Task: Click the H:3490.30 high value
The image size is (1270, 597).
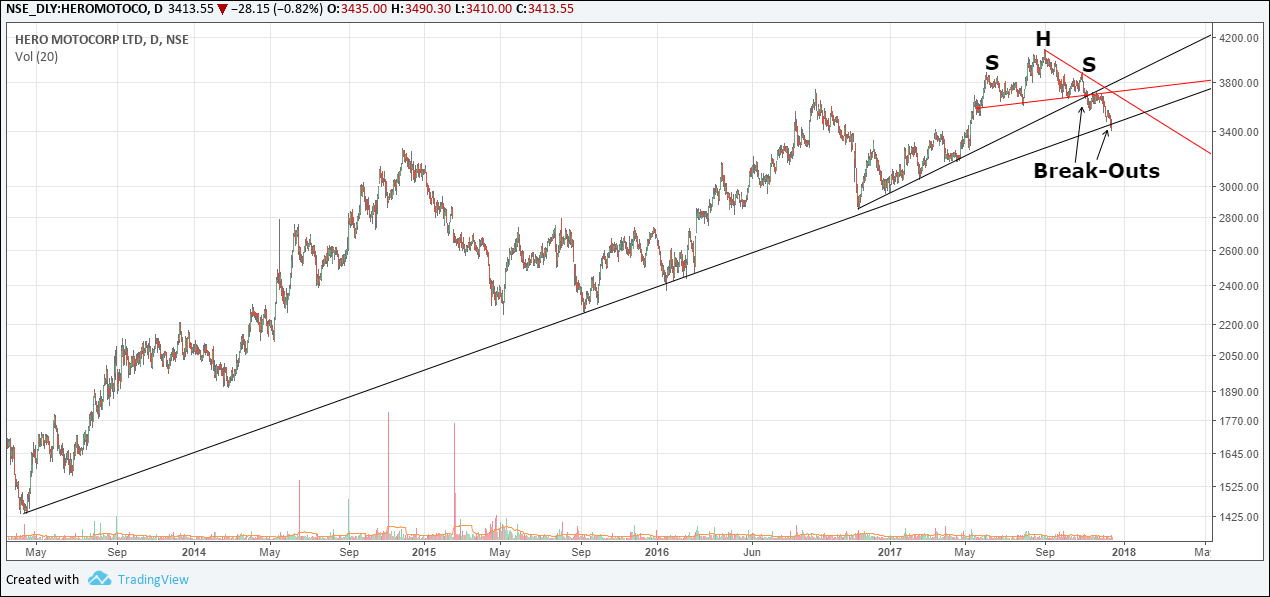Action: [x=420, y=9]
